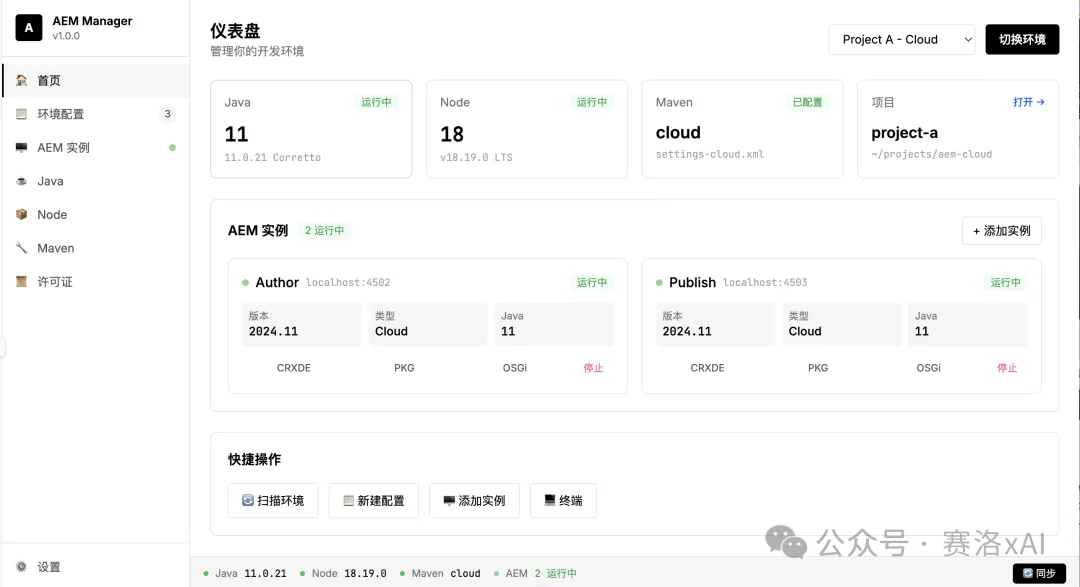
Task: Launch the 终端 quick action
Action: pyautogui.click(x=563, y=500)
